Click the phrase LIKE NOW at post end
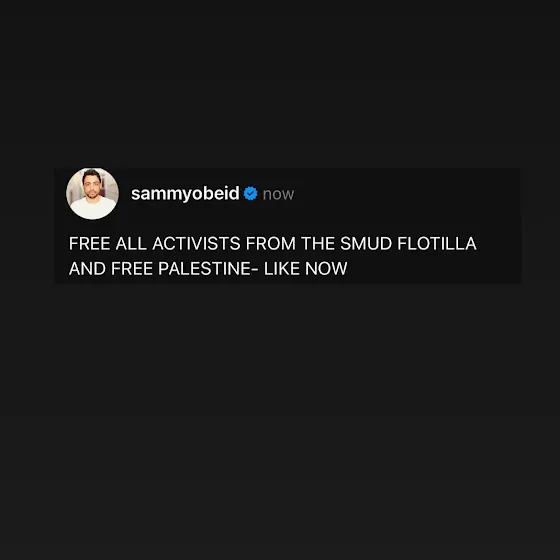Viewport: 560px width, 560px height. pyautogui.click(x=305, y=269)
